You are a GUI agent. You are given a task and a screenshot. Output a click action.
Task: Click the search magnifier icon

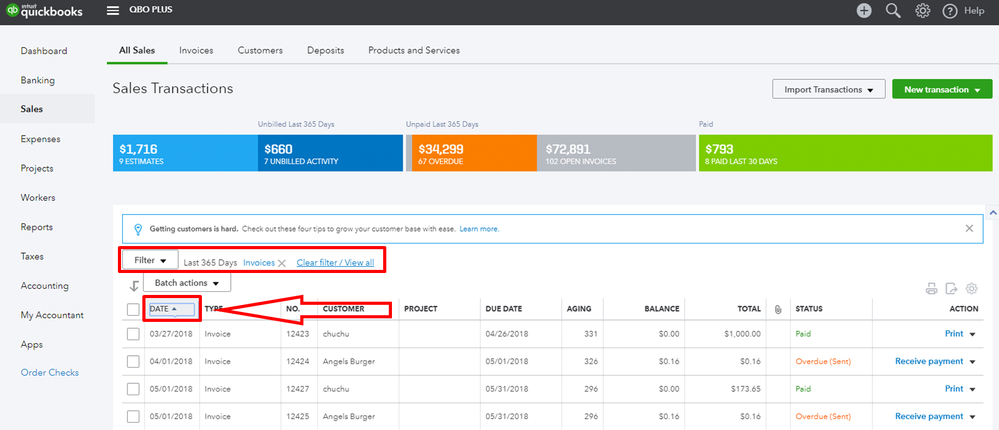pyautogui.click(x=893, y=11)
